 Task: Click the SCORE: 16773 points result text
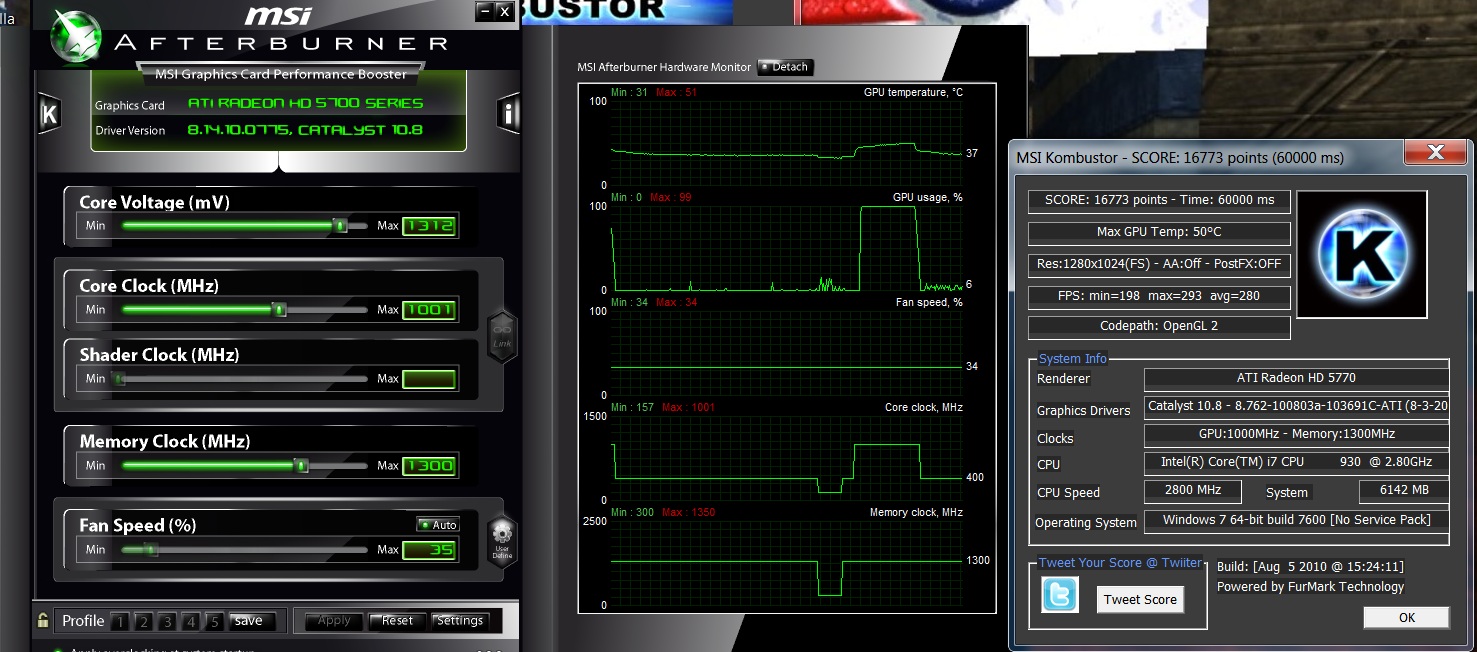1159,200
